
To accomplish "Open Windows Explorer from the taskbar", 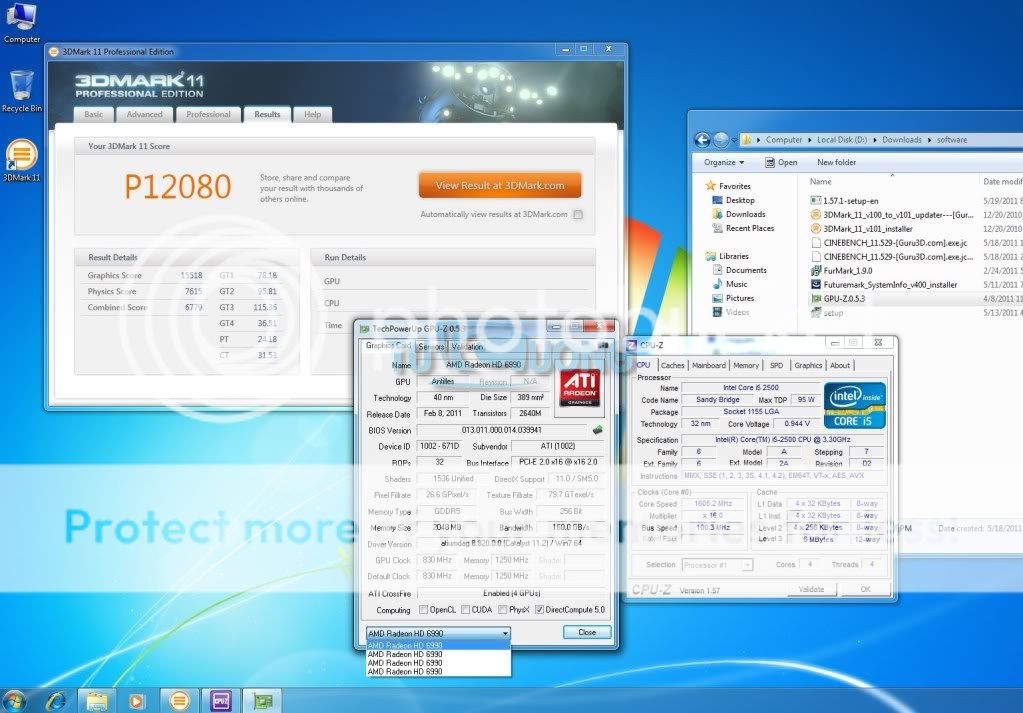I will pyautogui.click(x=97, y=701).
